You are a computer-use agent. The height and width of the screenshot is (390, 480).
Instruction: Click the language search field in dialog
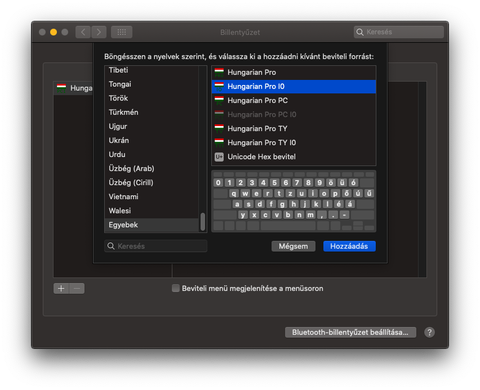156,246
